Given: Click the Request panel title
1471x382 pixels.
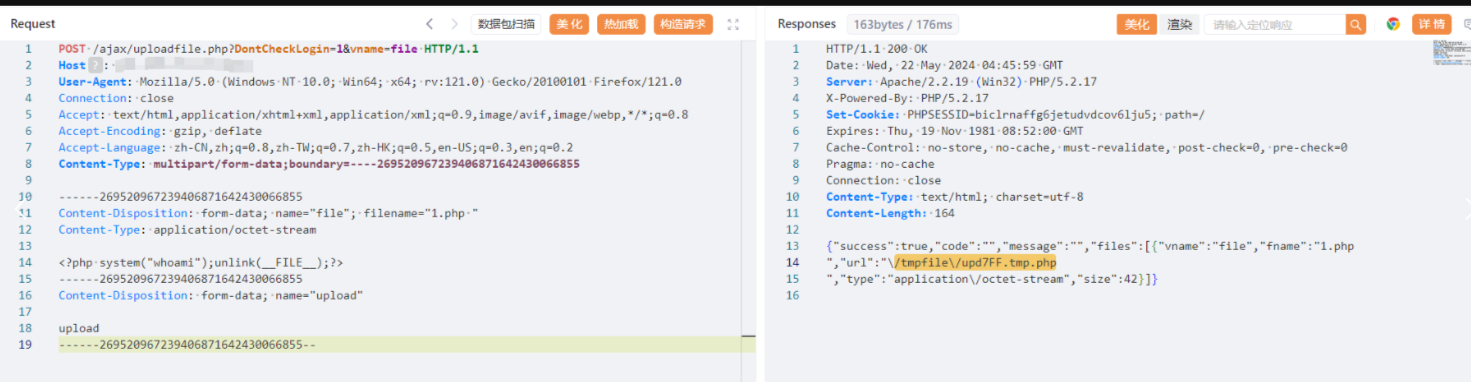Looking at the screenshot, I should coord(33,24).
